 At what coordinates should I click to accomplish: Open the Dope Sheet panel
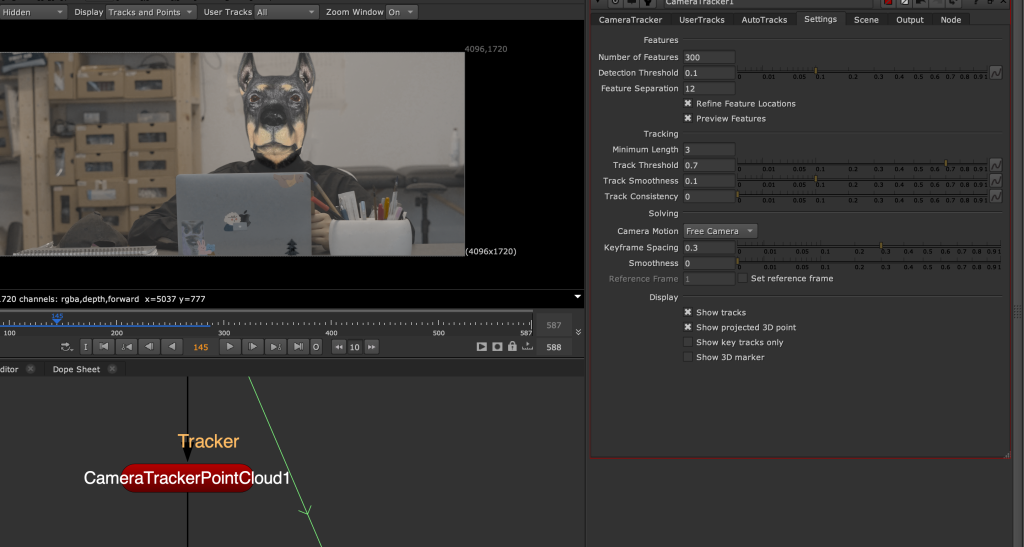coord(76,369)
